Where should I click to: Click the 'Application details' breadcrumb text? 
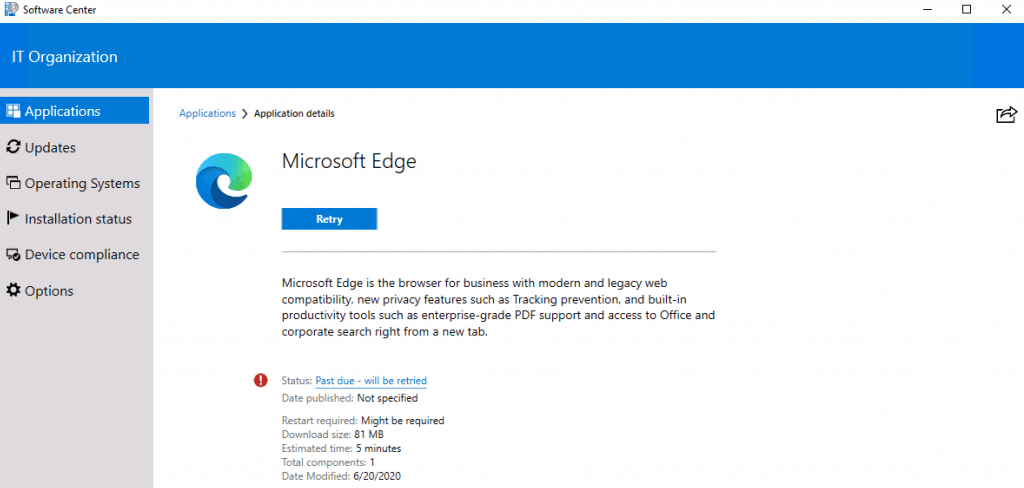coord(294,114)
